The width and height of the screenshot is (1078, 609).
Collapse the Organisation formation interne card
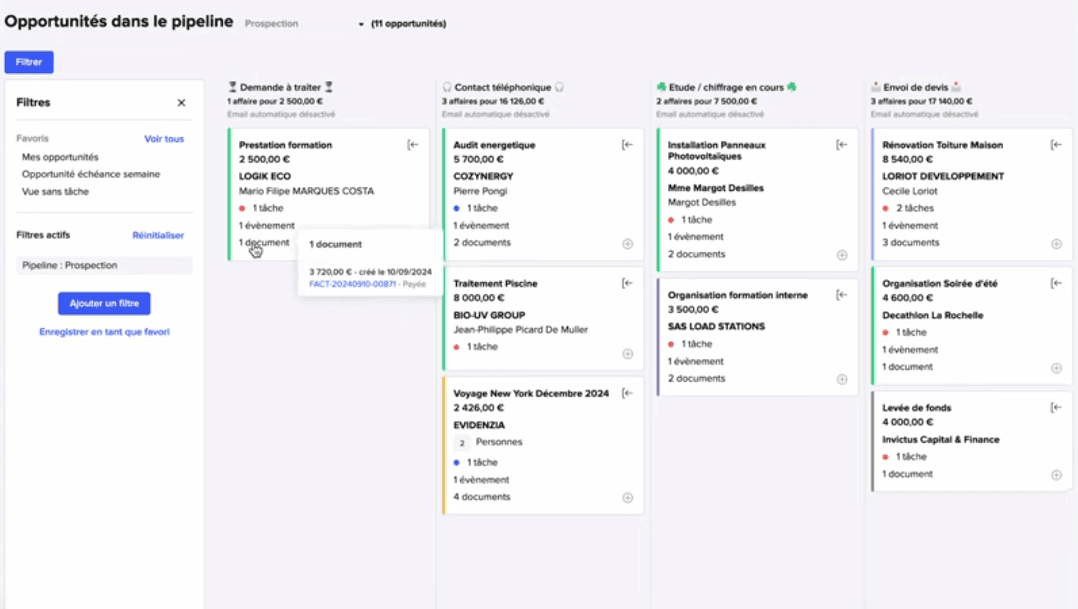[x=842, y=294]
